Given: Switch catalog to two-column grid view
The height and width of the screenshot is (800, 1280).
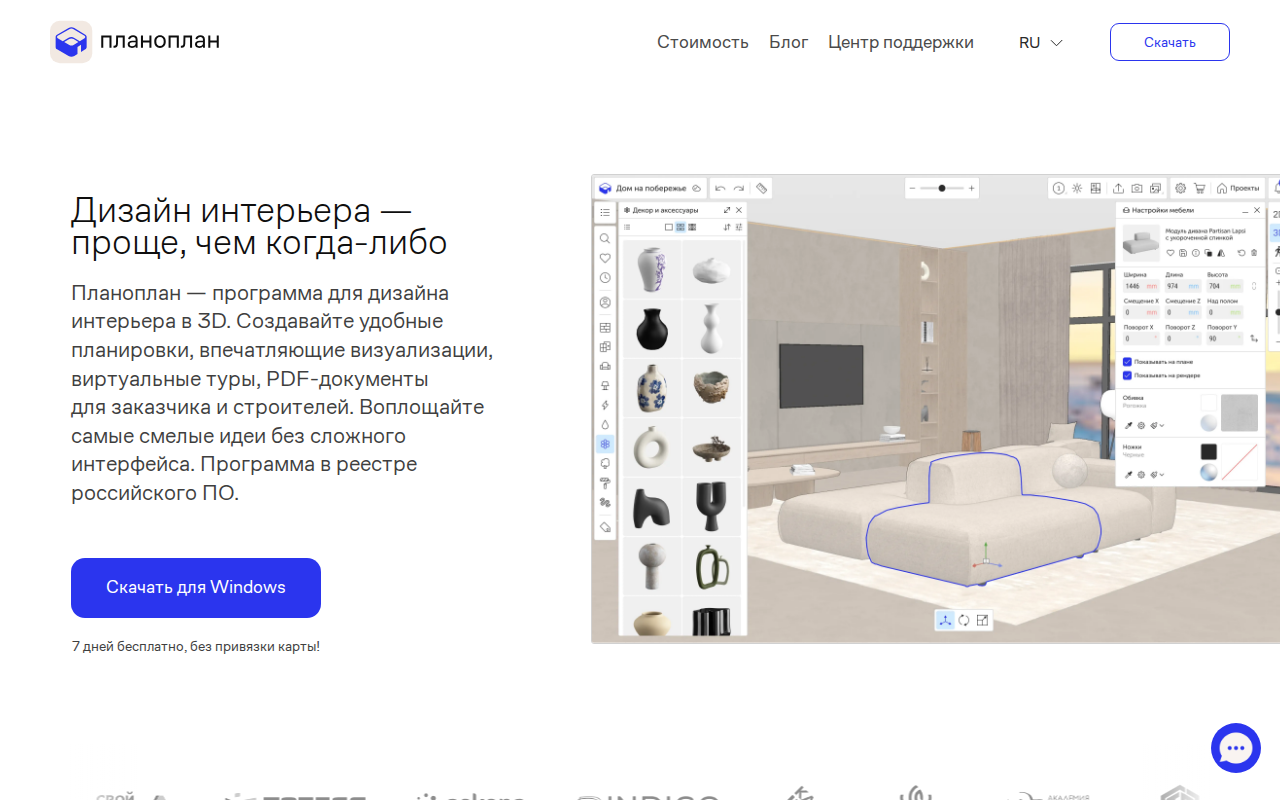Looking at the screenshot, I should point(680,227).
